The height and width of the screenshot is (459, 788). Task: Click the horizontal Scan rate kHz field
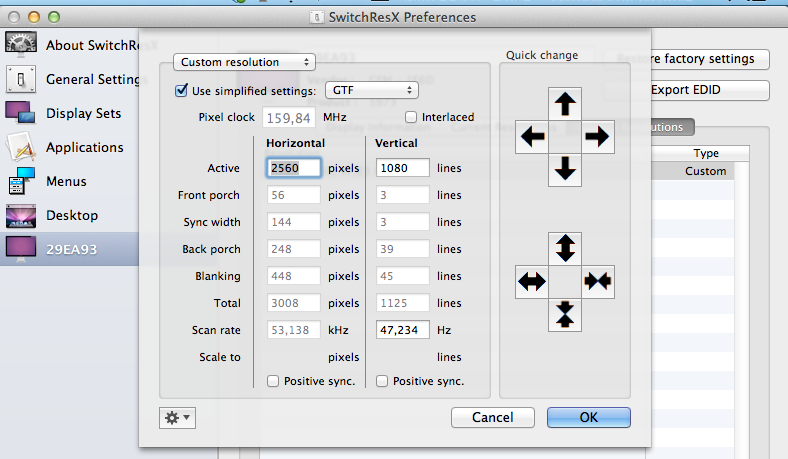(x=293, y=330)
